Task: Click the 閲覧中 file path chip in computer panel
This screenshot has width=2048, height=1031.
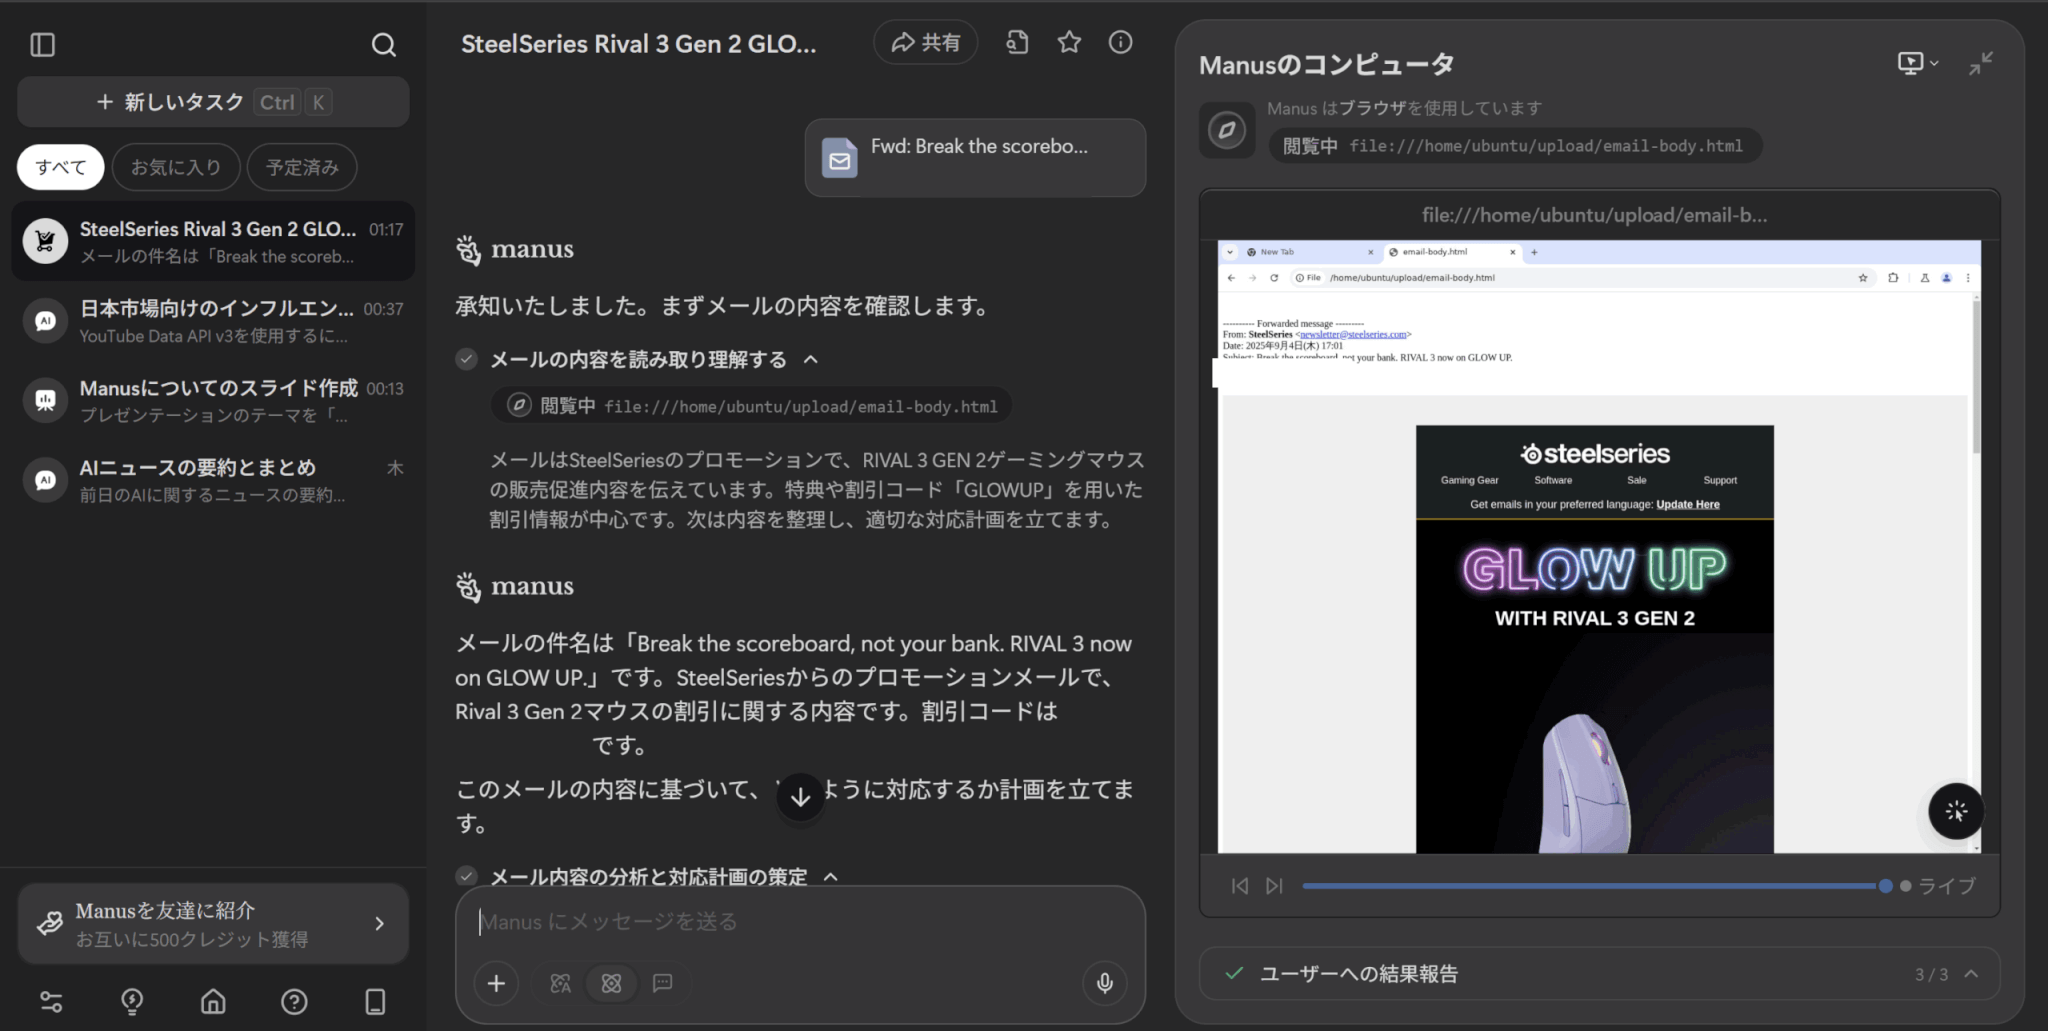Action: click(1515, 146)
